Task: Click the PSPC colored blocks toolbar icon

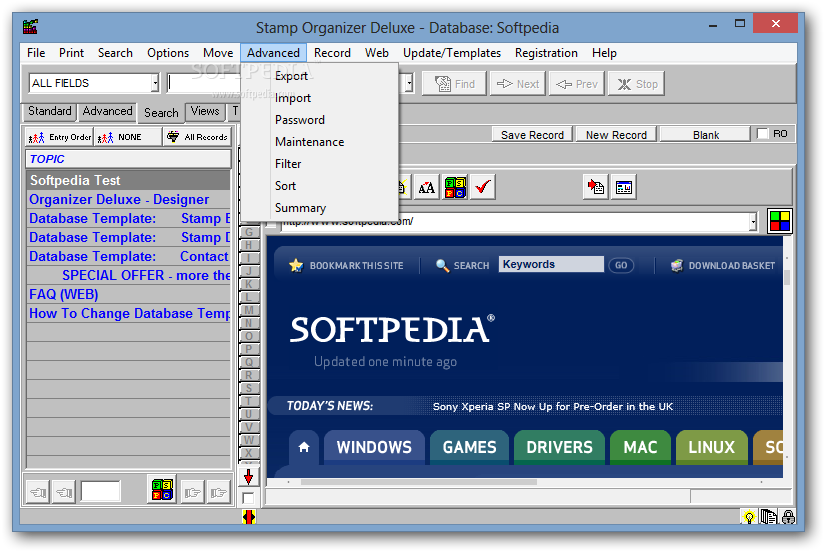Action: pyautogui.click(x=455, y=187)
